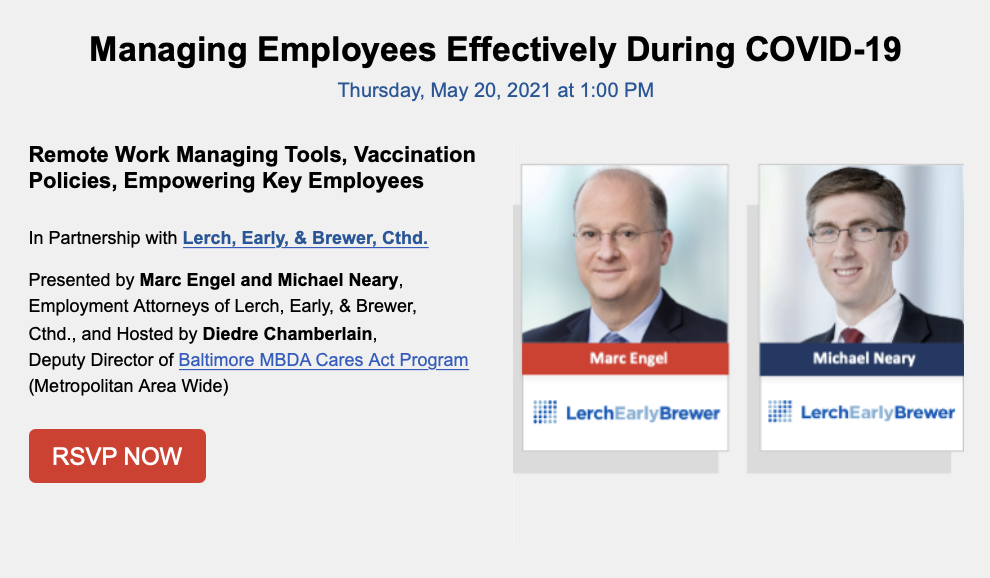Click LerchEarlyBrewer logo text on Marc Engel's card
990x578 pixels.
[x=643, y=413]
